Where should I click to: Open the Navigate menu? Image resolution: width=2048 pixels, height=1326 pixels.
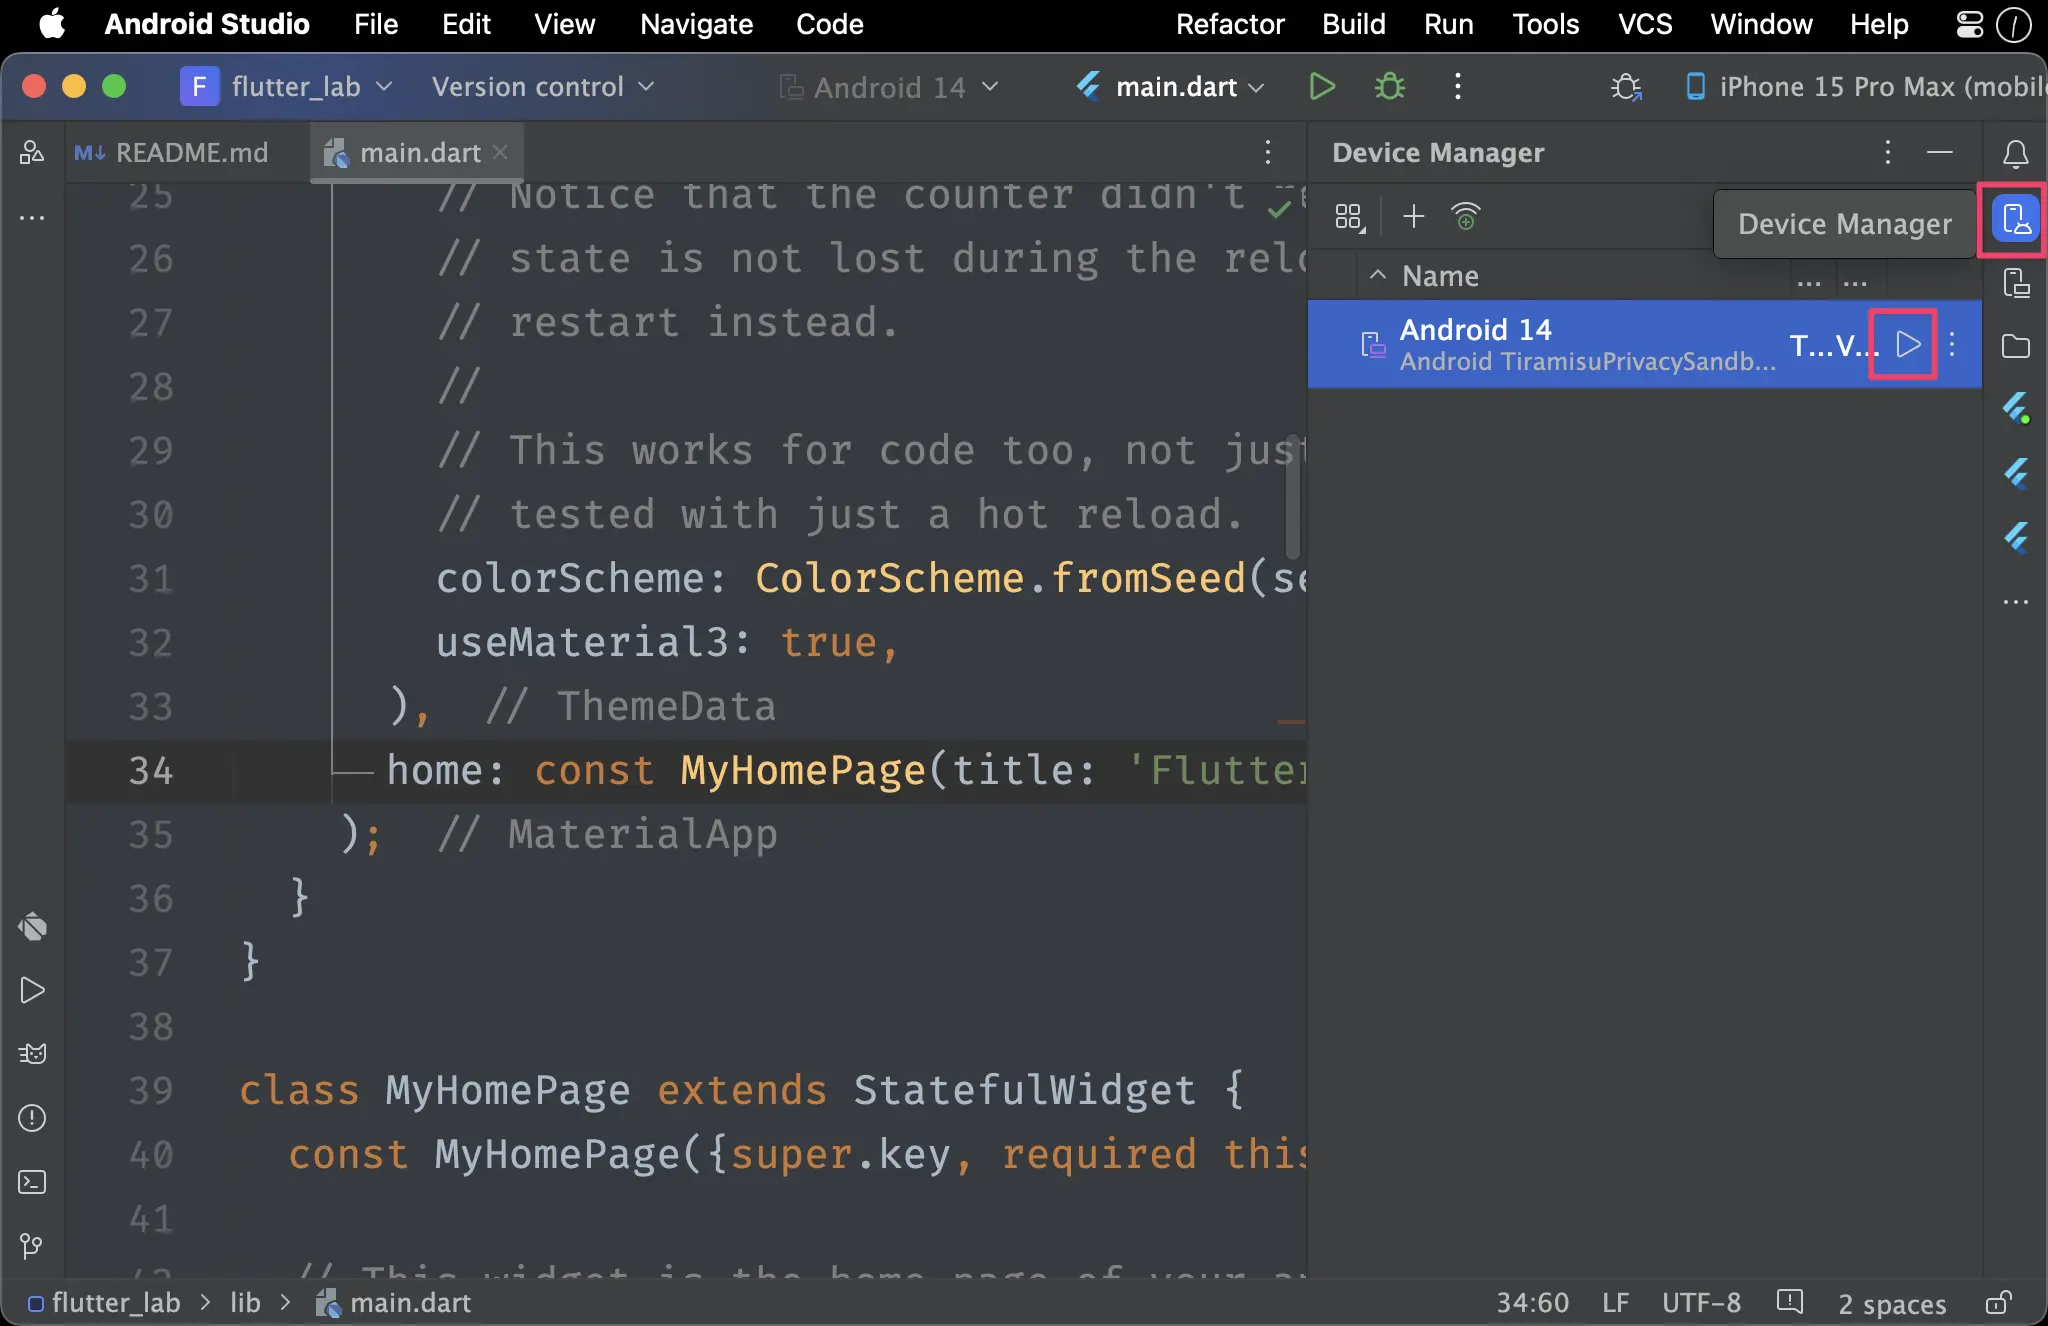click(x=696, y=24)
